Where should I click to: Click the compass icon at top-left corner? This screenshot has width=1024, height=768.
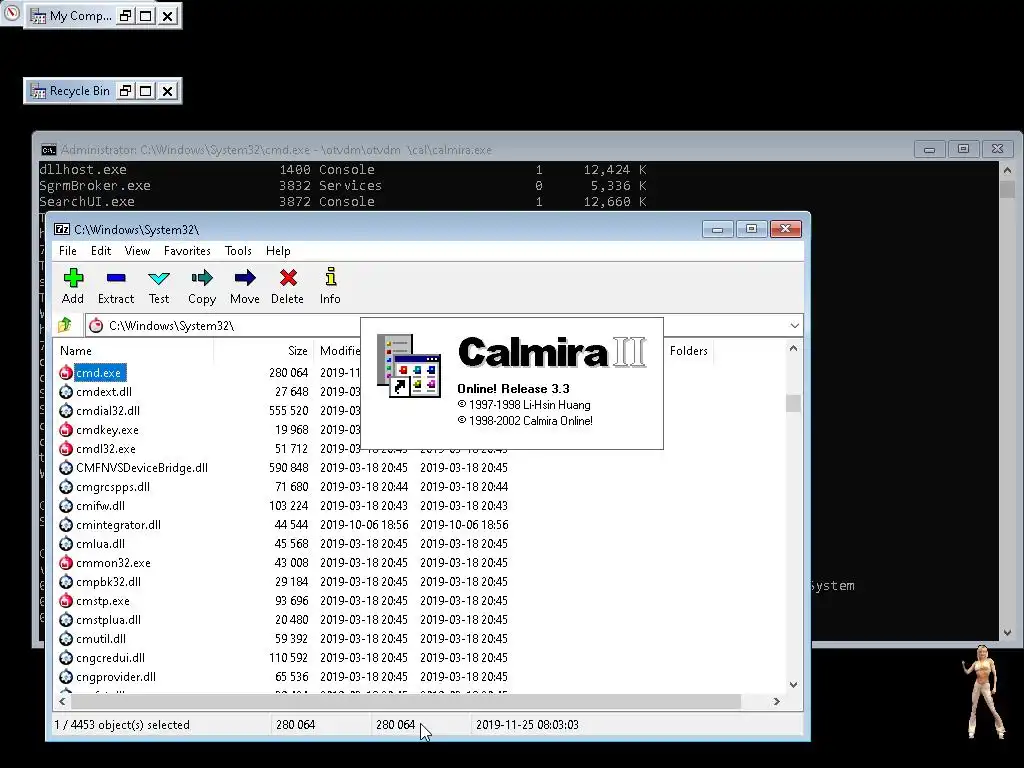[11, 12]
